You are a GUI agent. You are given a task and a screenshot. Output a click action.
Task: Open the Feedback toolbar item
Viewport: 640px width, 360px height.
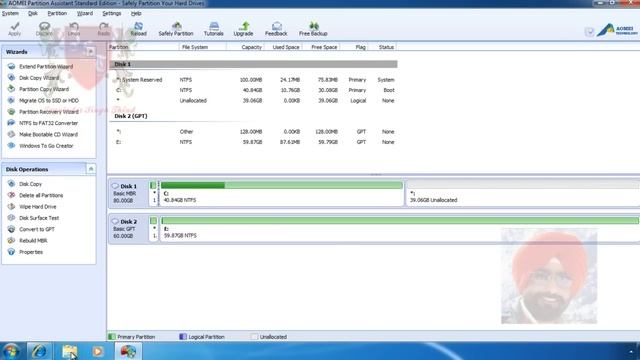(x=276, y=29)
